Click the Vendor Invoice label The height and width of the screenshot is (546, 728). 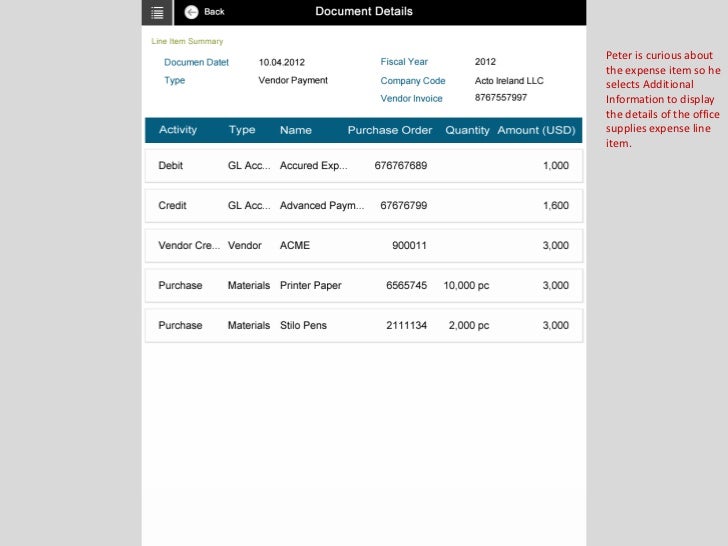411,98
